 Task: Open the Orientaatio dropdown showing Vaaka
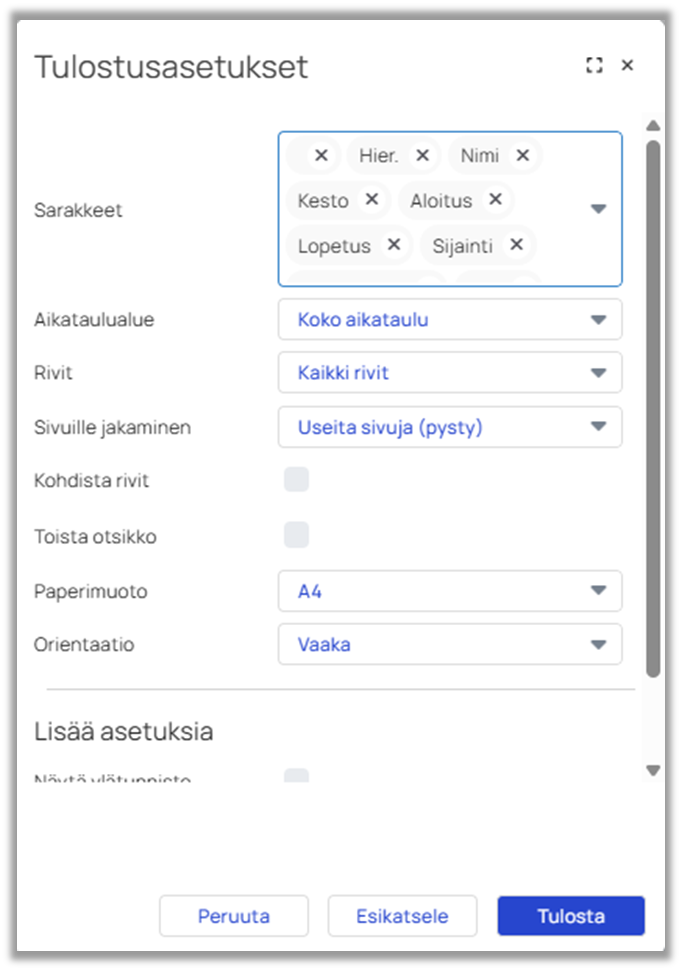(x=450, y=644)
